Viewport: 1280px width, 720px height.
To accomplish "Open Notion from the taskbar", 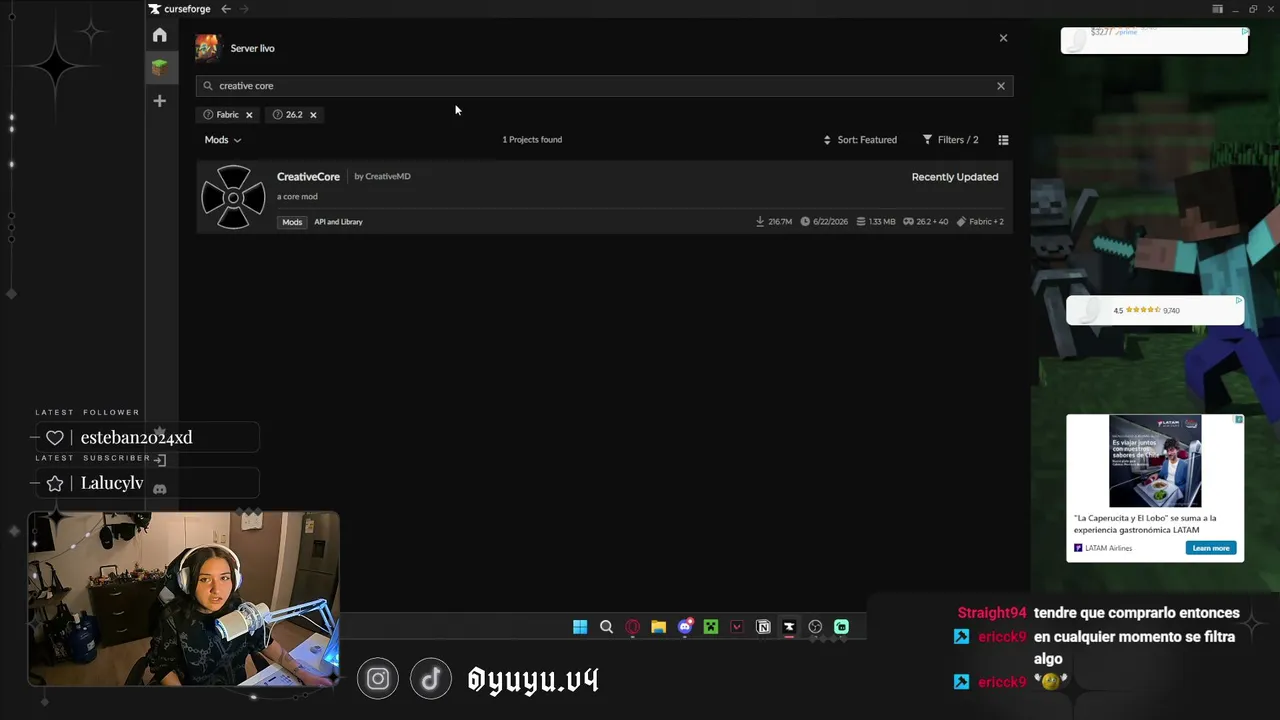I will pos(763,627).
